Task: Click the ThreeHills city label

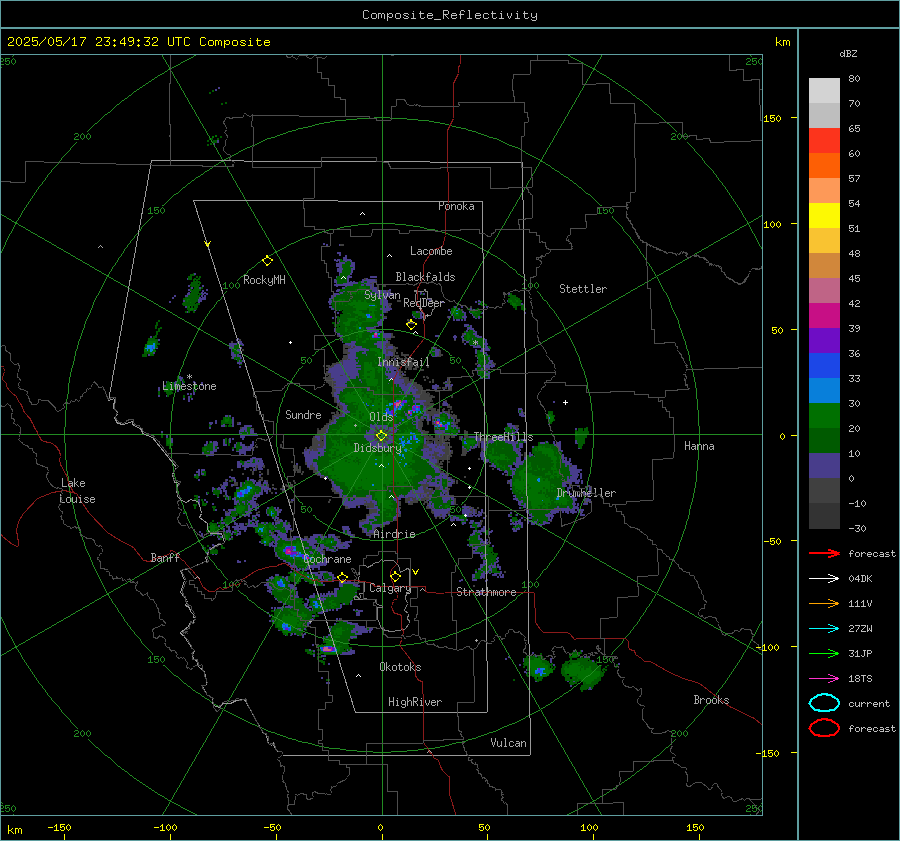Action: (x=503, y=437)
